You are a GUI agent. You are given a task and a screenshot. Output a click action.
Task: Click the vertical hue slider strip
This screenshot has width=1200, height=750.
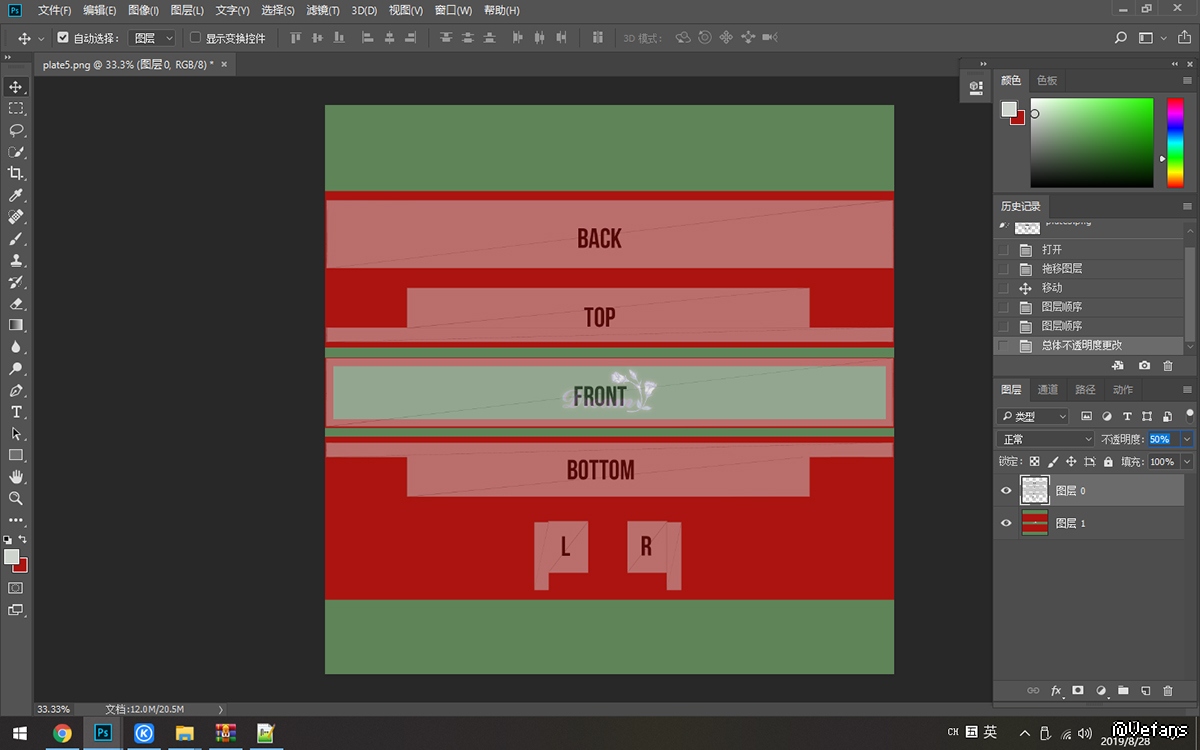1175,142
